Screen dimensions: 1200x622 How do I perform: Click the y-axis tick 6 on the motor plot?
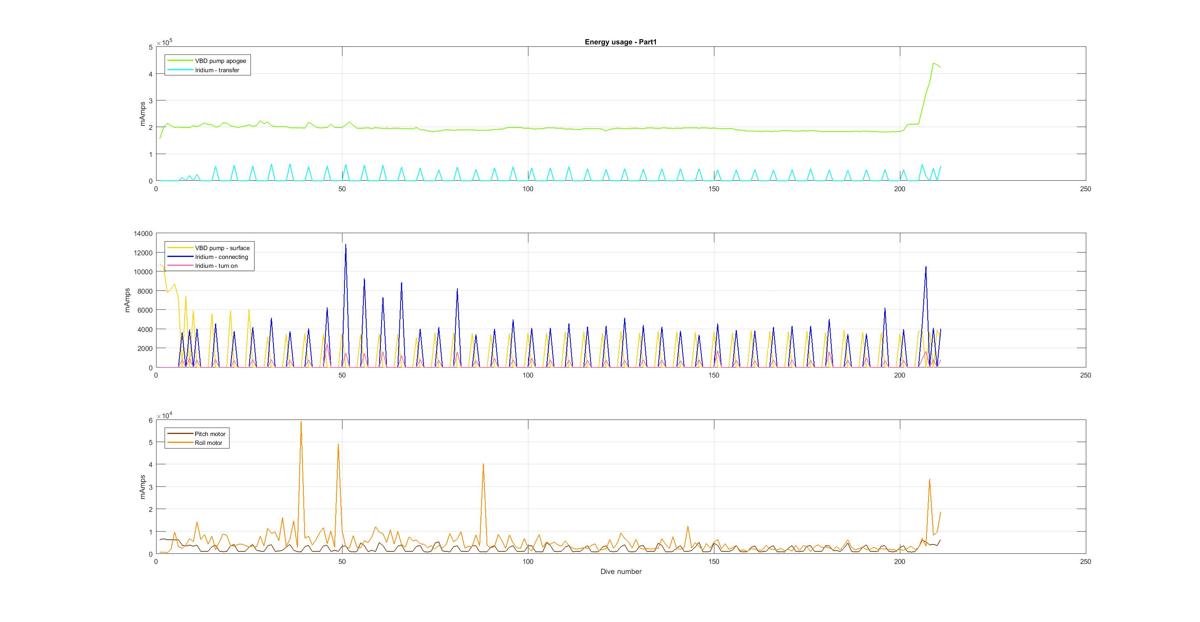[150, 420]
